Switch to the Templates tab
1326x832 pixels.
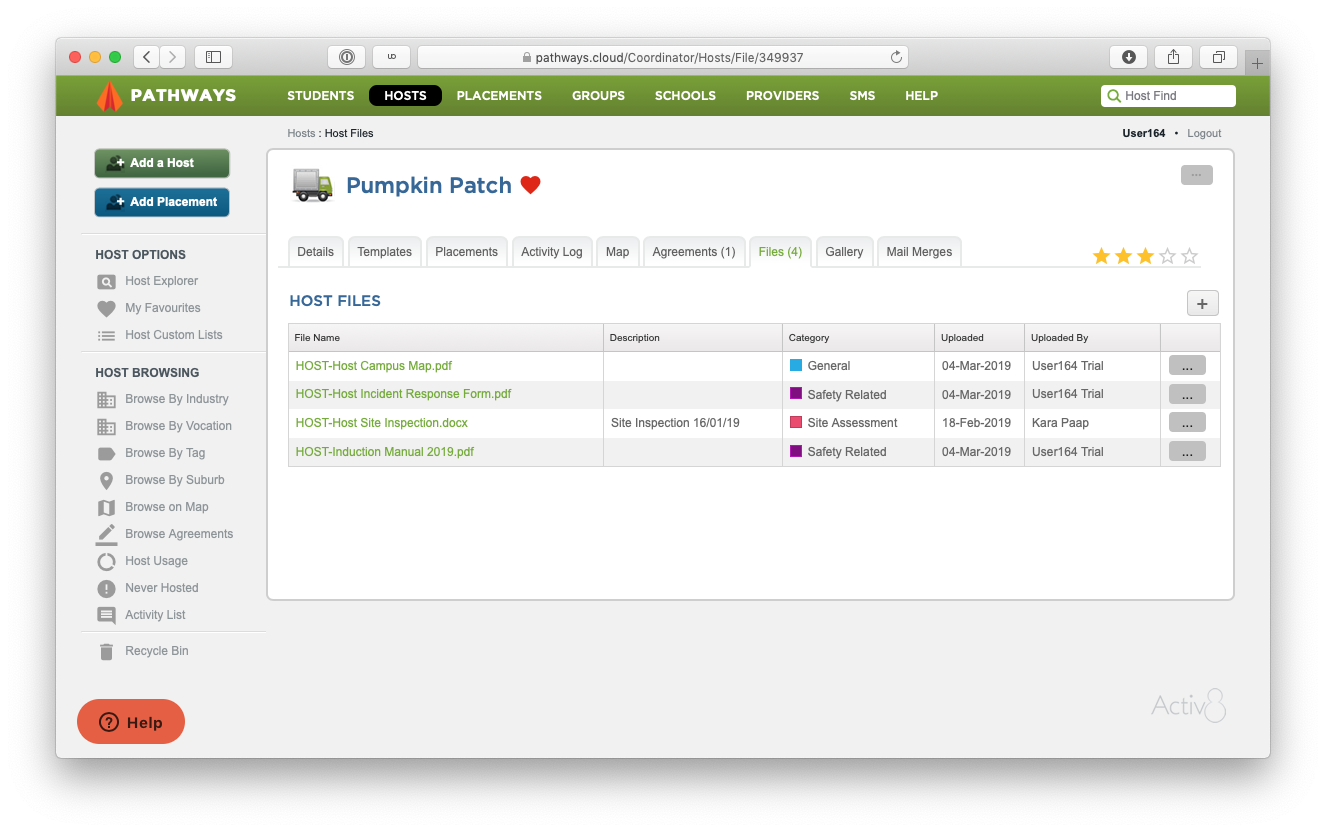(x=385, y=252)
